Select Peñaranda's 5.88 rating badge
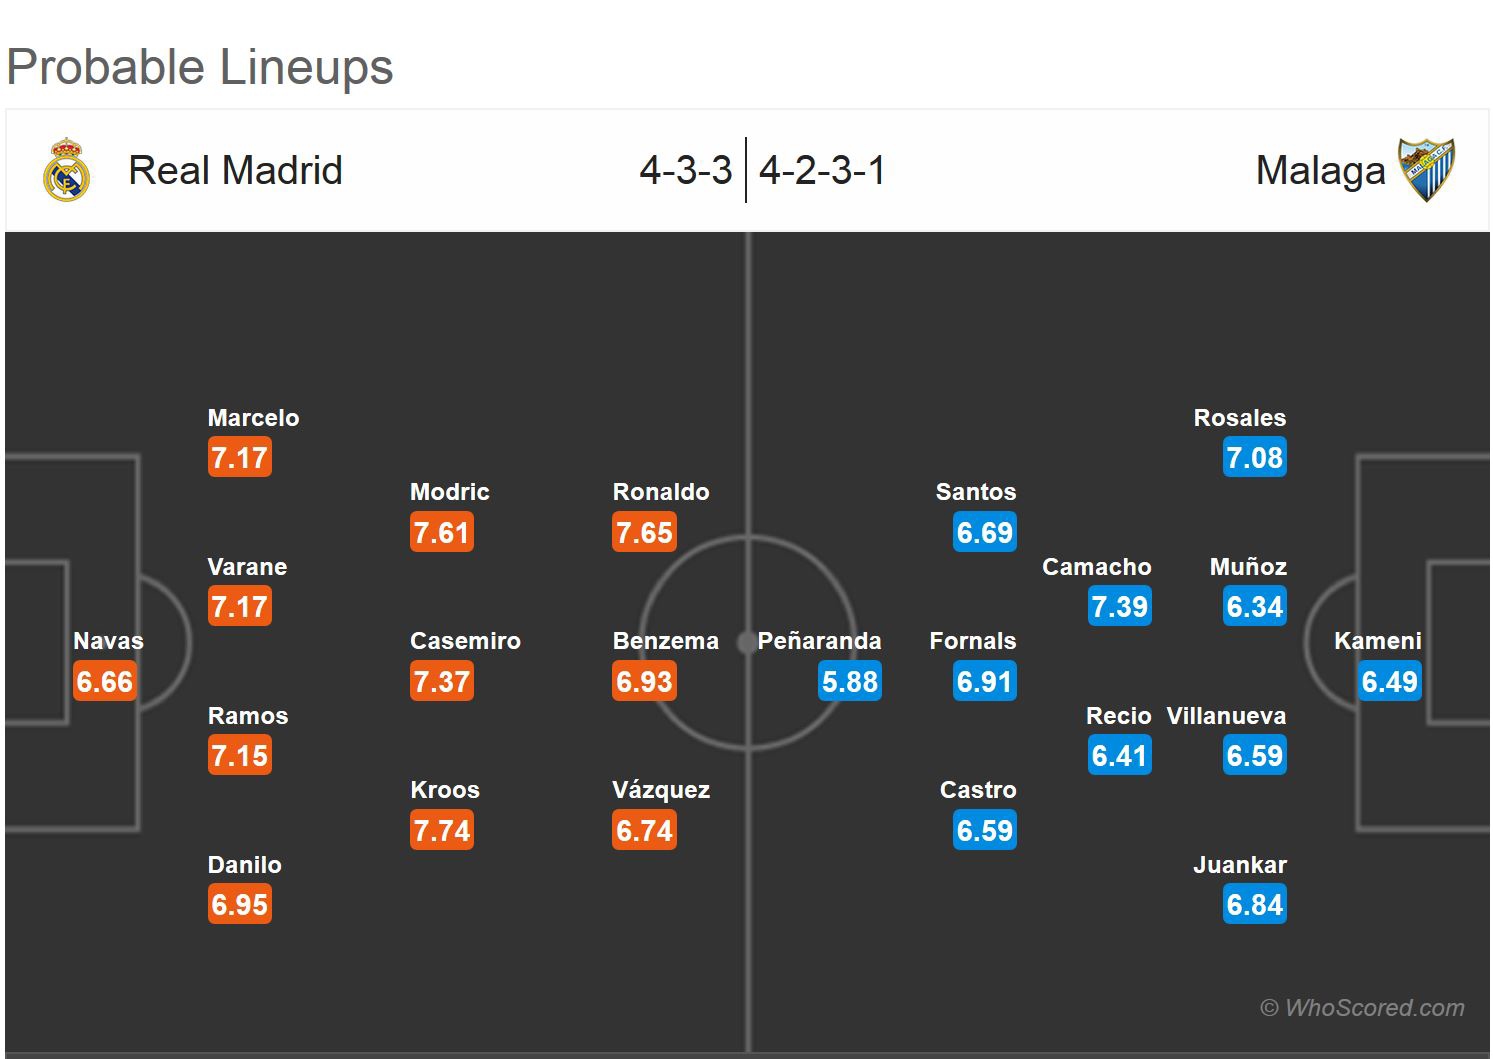 849,682
